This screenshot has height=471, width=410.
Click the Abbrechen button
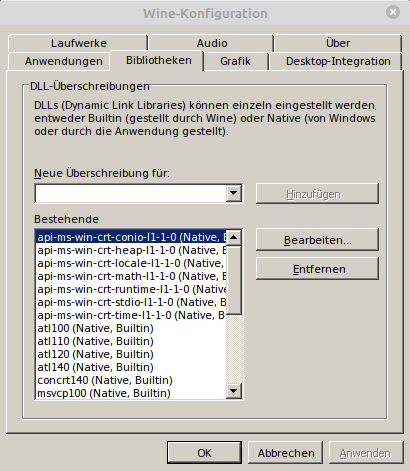[286, 453]
